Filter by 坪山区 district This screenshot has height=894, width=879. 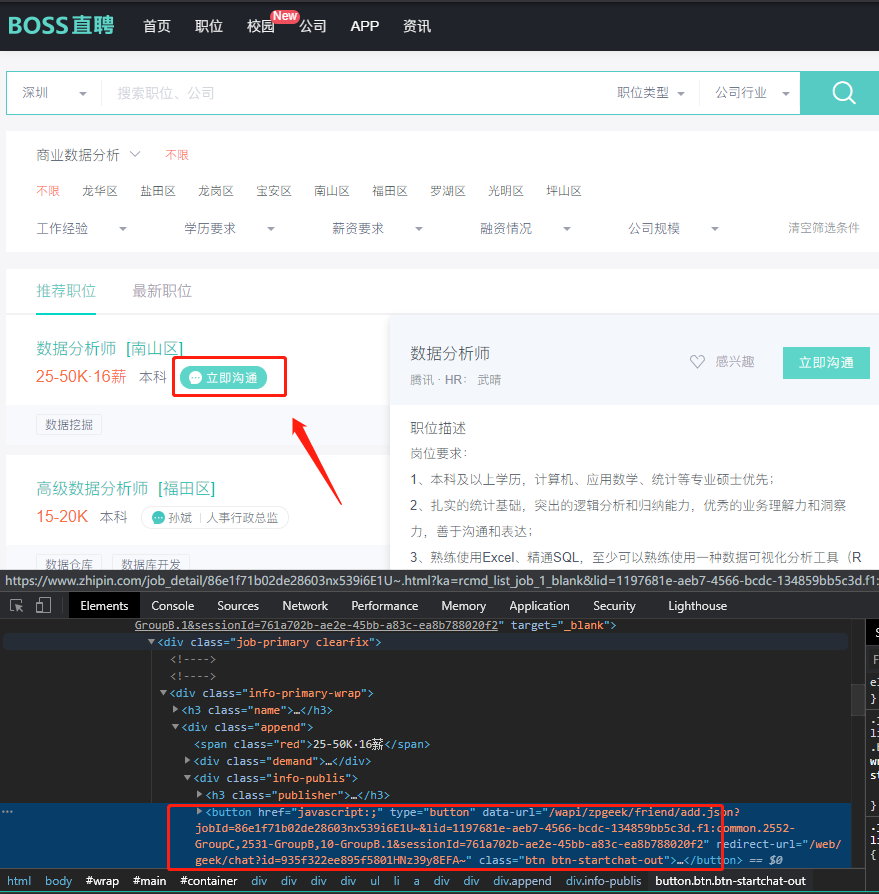(564, 191)
